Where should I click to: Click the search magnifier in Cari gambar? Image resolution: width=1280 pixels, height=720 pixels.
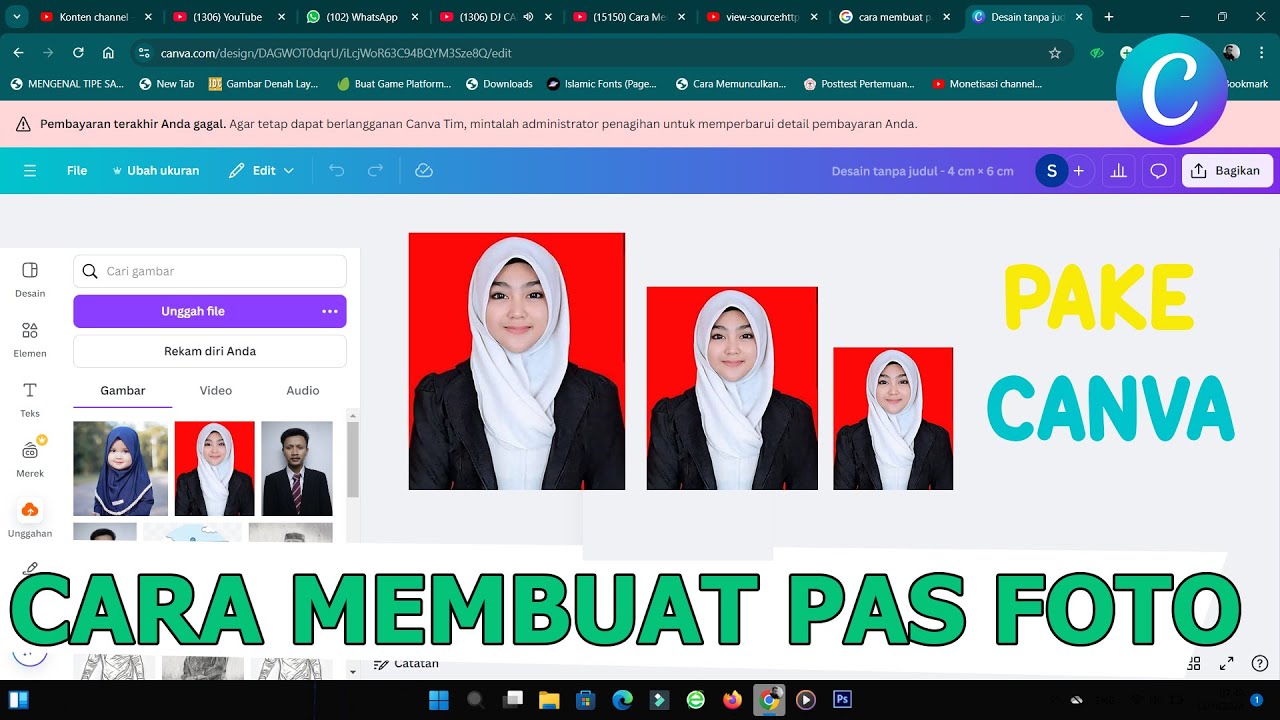(90, 271)
